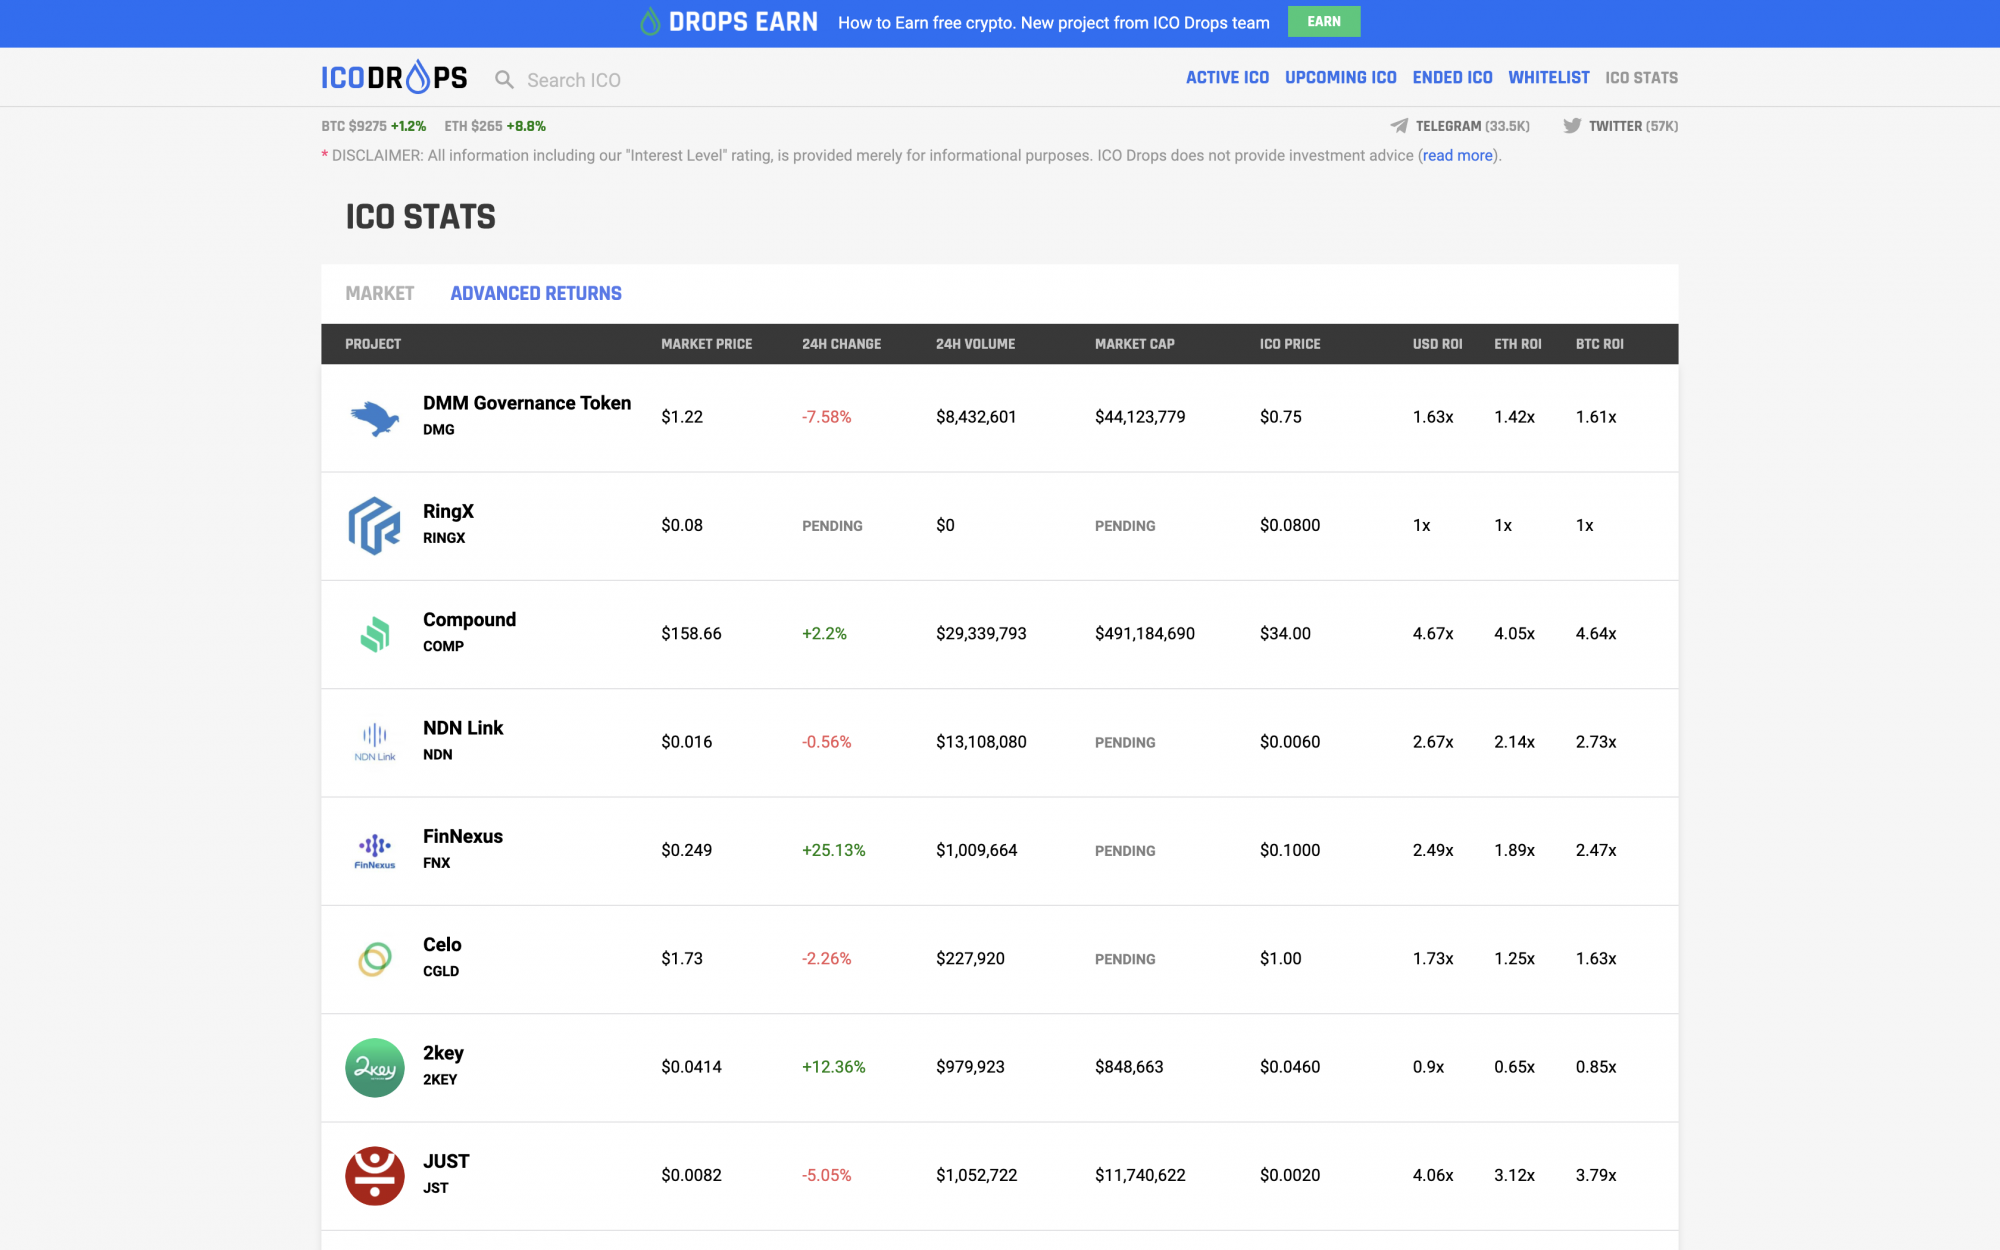Open the Celo name link
Screen dimensions: 2000x1250
442,944
